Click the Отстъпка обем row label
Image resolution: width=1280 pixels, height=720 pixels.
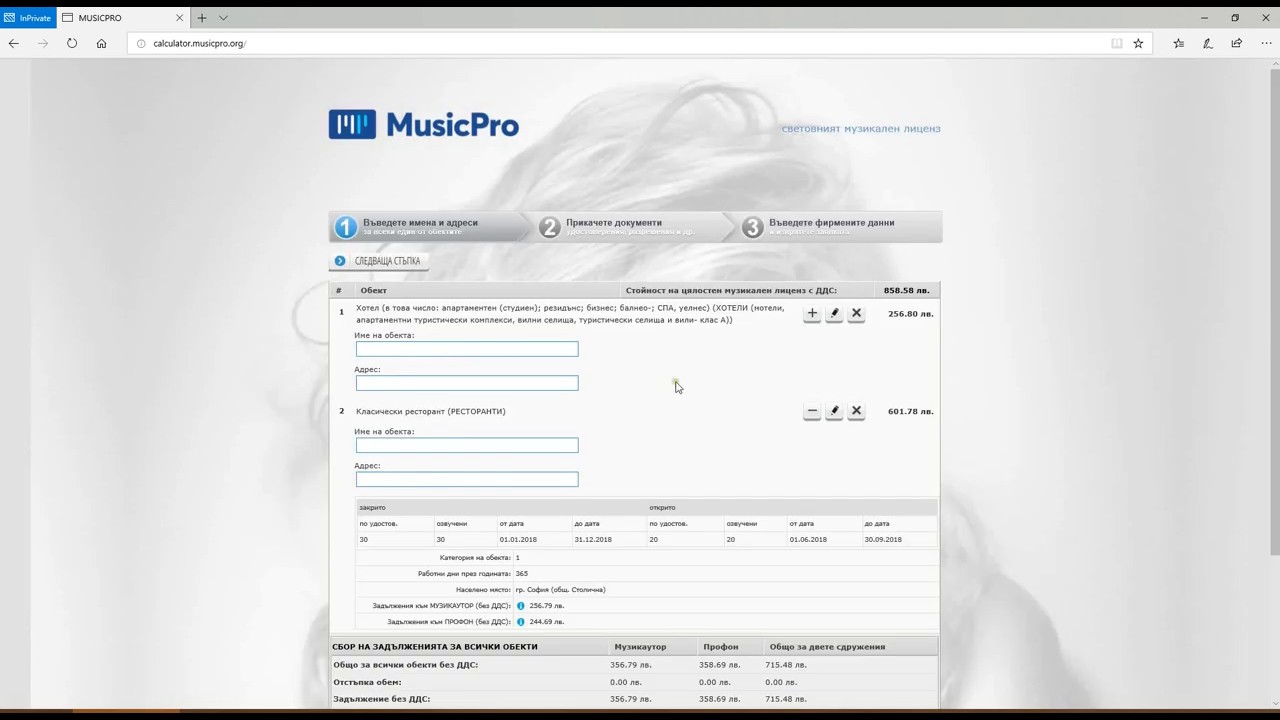click(367, 682)
